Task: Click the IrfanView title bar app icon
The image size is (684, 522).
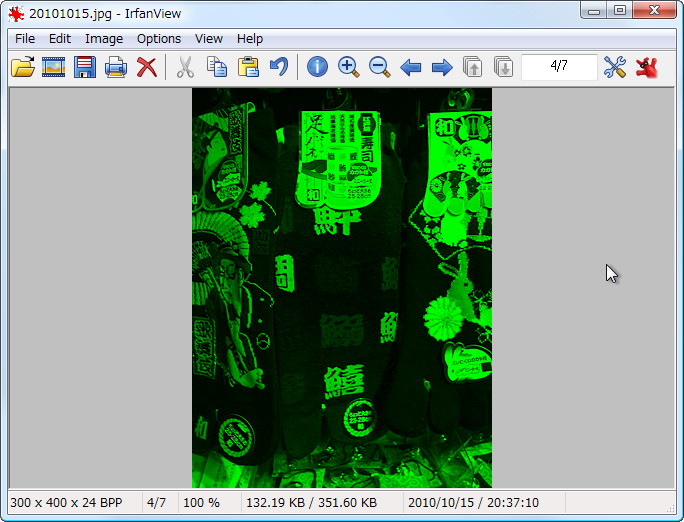Action: pos(17,14)
